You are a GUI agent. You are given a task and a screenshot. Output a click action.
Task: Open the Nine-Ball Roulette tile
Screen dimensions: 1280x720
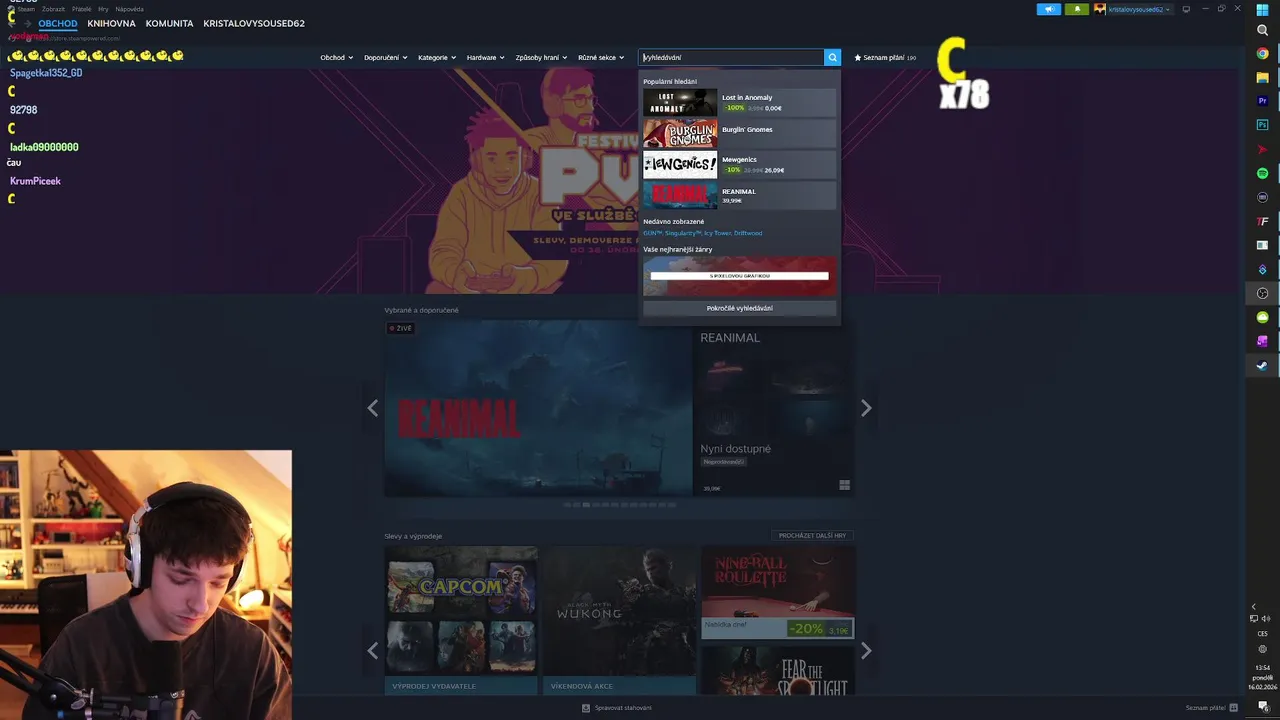tap(778, 592)
